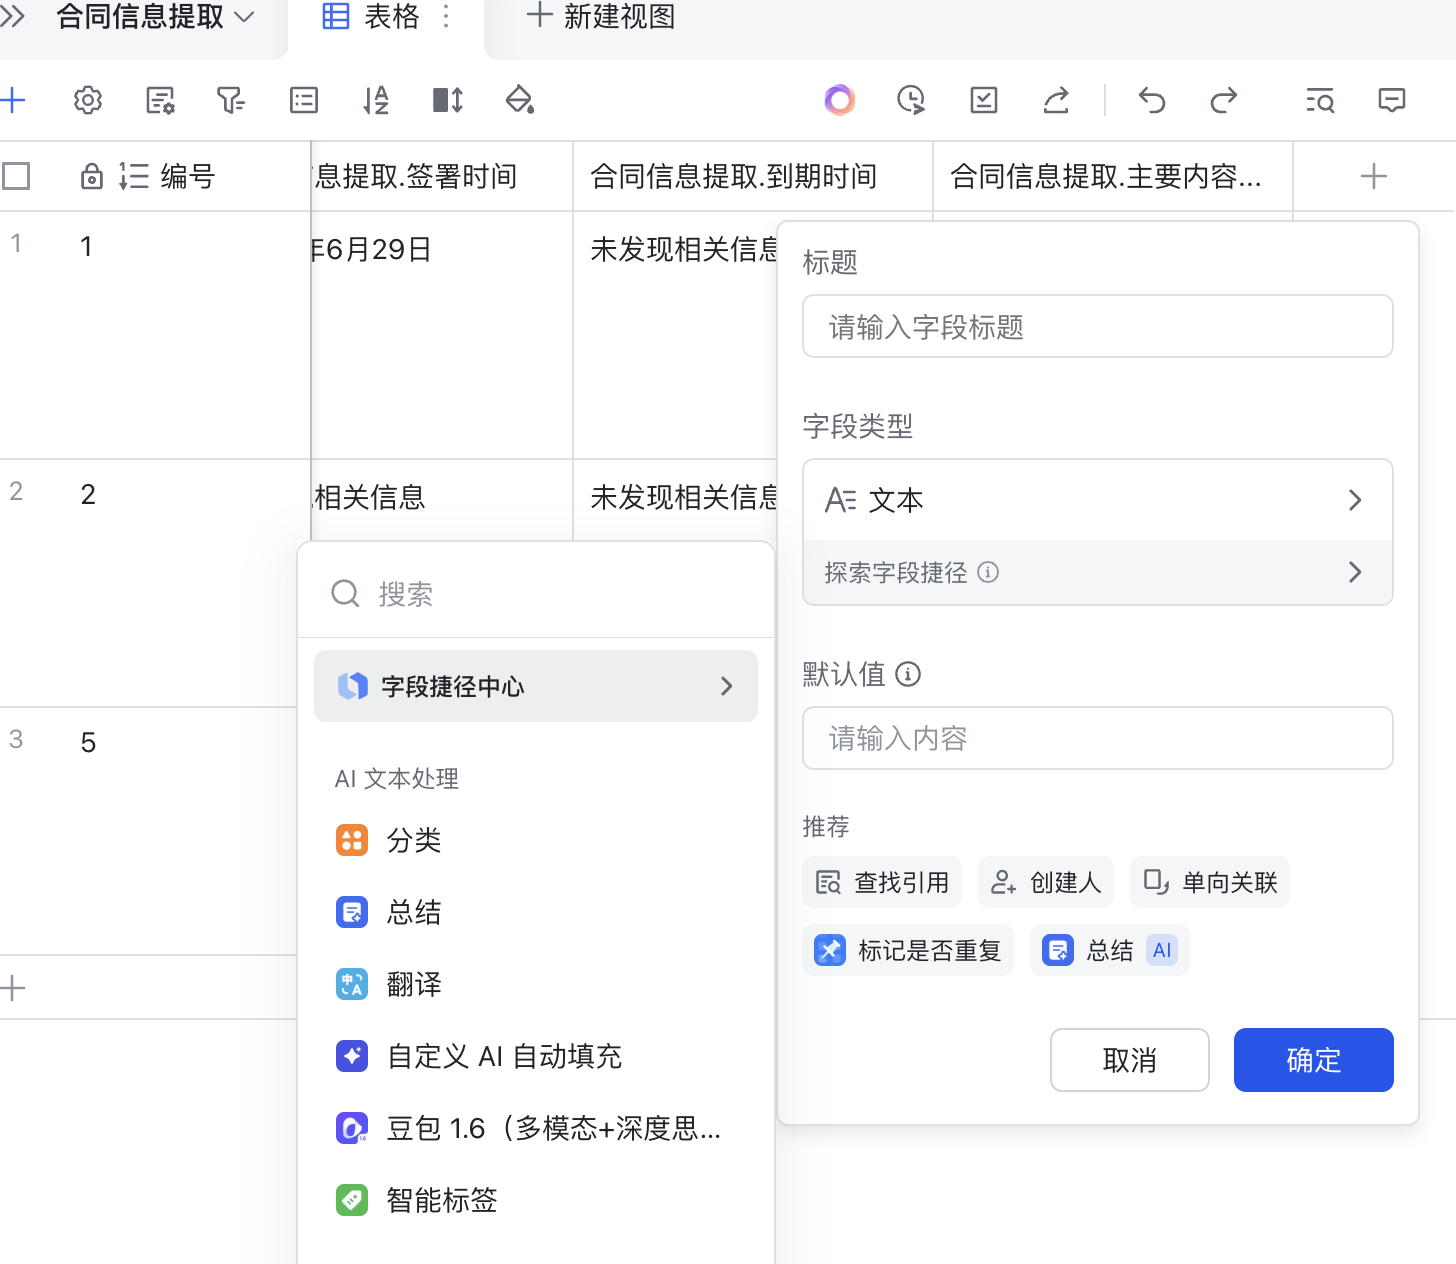Click the 请输入字段标题 input field
This screenshot has width=1456, height=1264.
(x=1097, y=327)
